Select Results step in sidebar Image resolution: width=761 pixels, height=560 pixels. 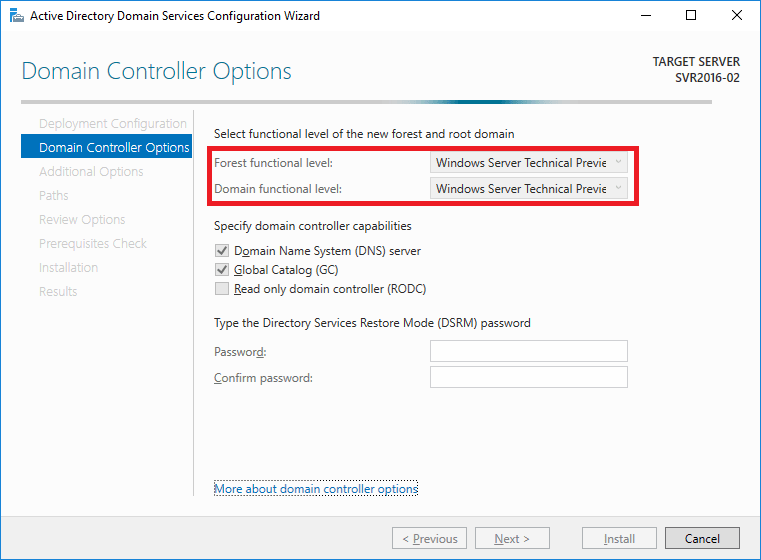click(58, 292)
